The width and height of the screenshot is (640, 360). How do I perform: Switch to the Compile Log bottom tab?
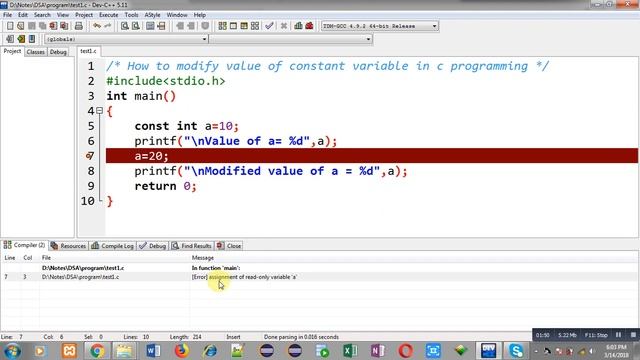point(113,246)
